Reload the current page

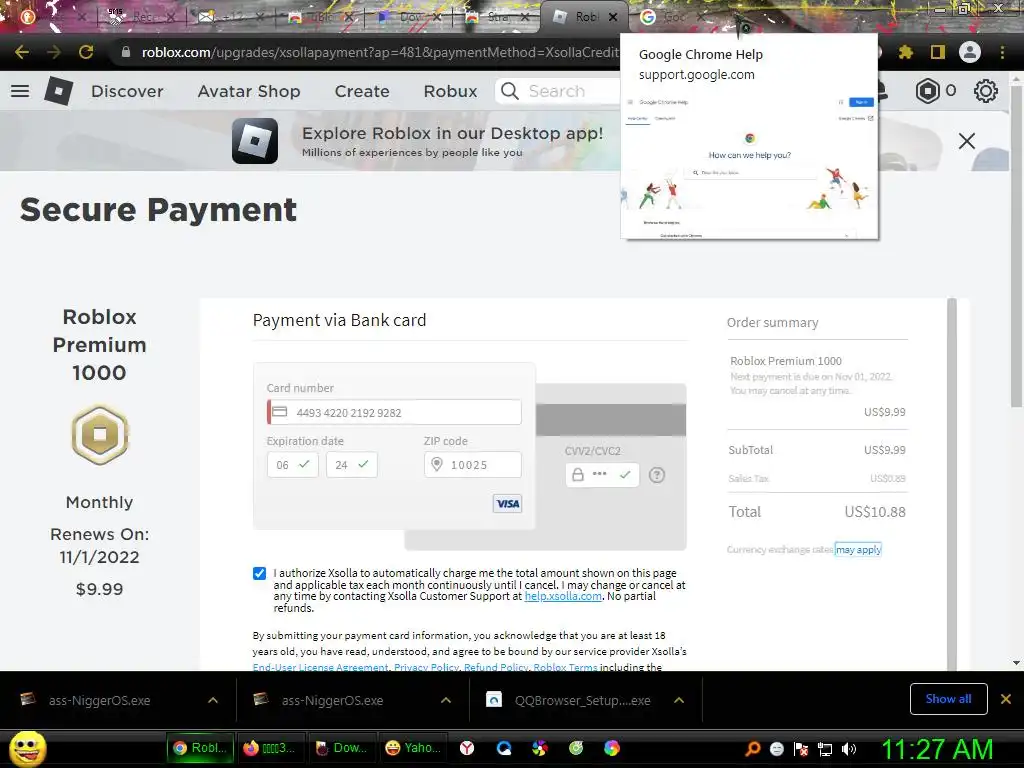[86, 52]
